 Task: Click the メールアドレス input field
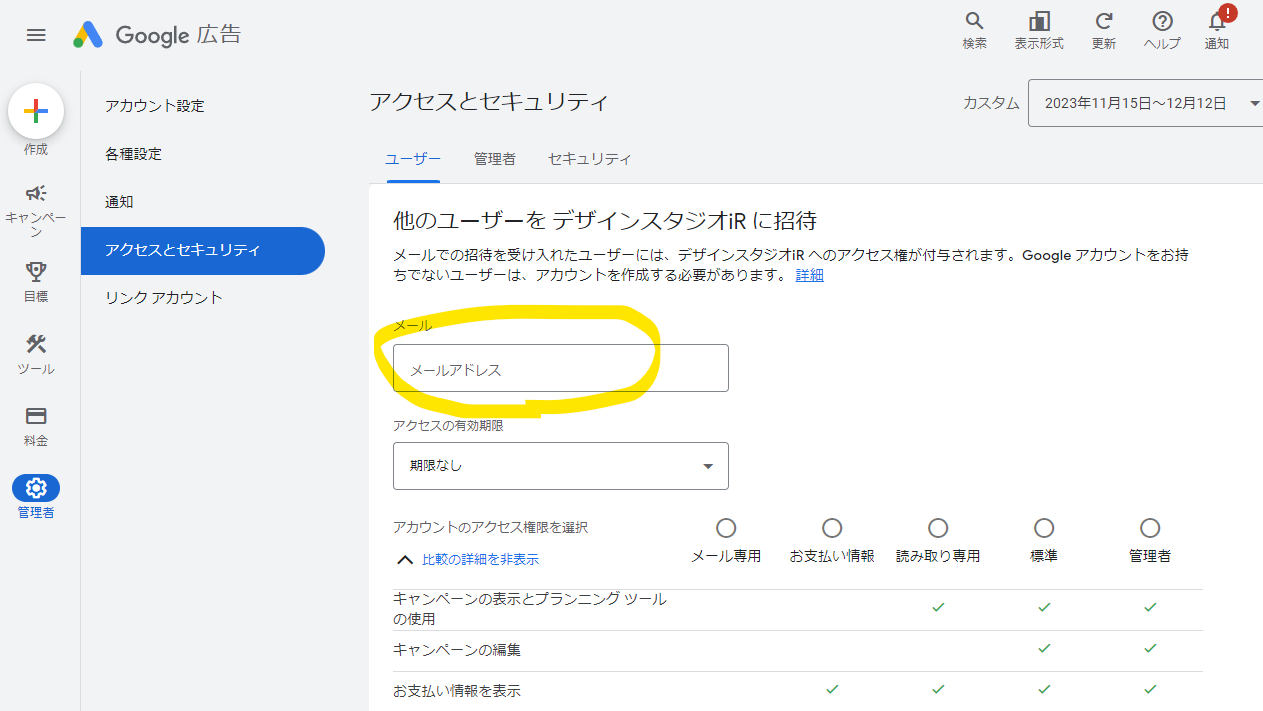561,368
